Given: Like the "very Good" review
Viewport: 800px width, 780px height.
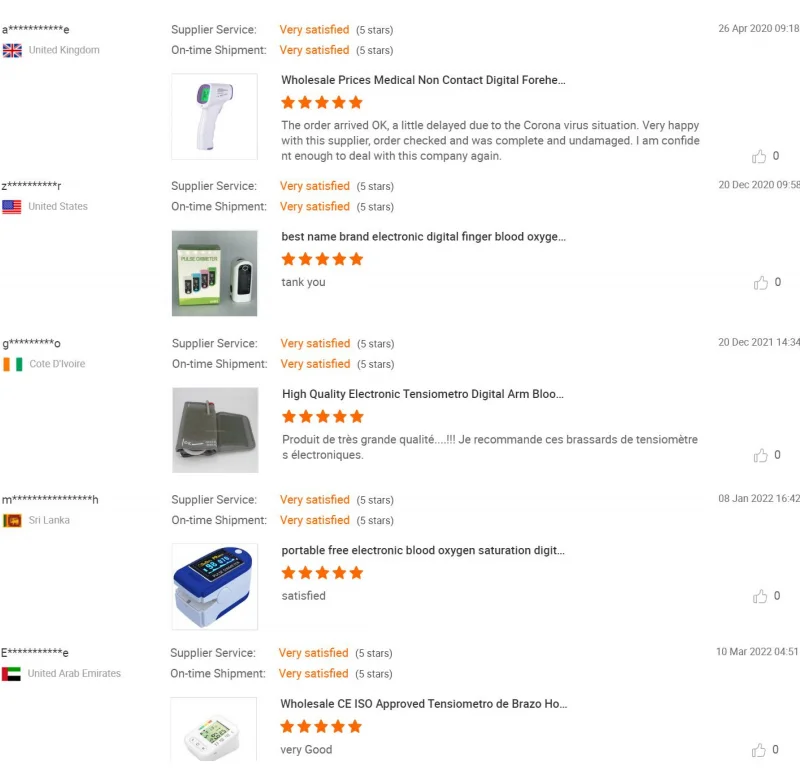Looking at the screenshot, I should point(760,750).
